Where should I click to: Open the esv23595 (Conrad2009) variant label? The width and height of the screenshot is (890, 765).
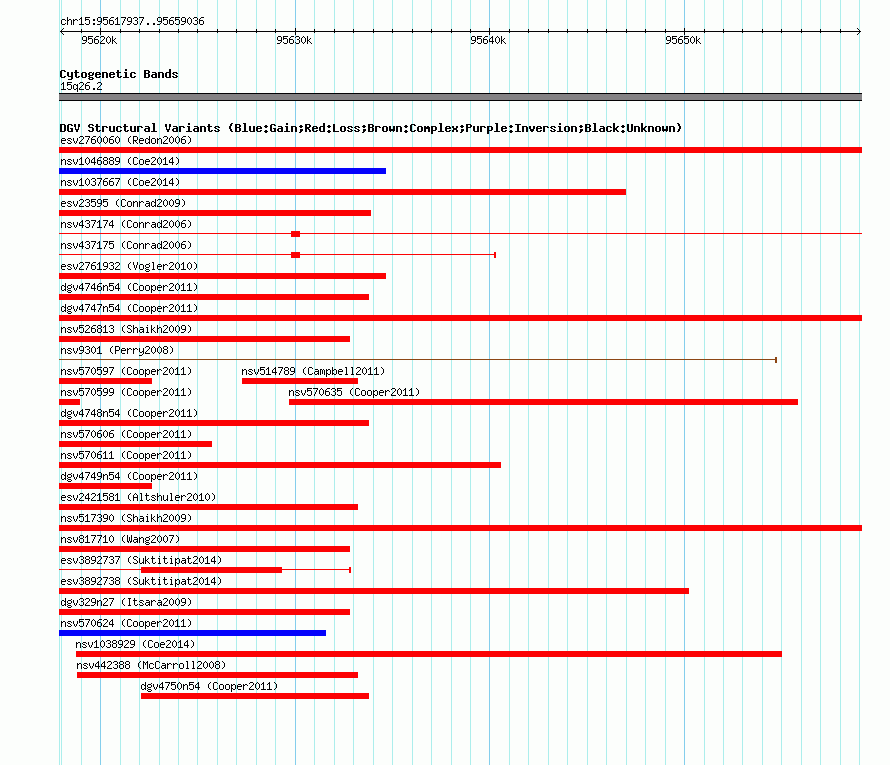click(x=123, y=203)
